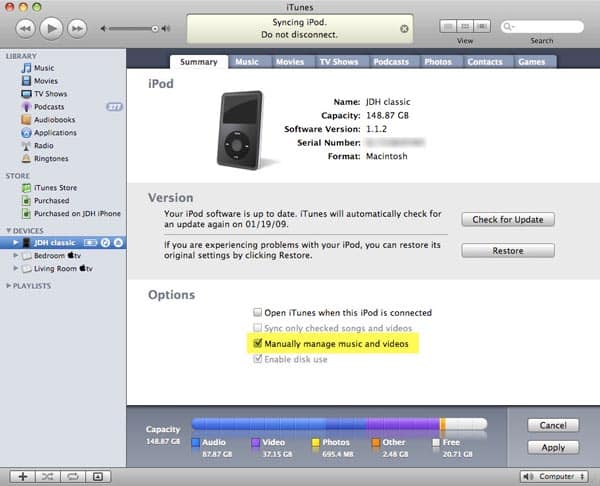Screen dimensions: 600x486
Task: Expand the Living Room Apple TV device
Action: tap(15, 268)
